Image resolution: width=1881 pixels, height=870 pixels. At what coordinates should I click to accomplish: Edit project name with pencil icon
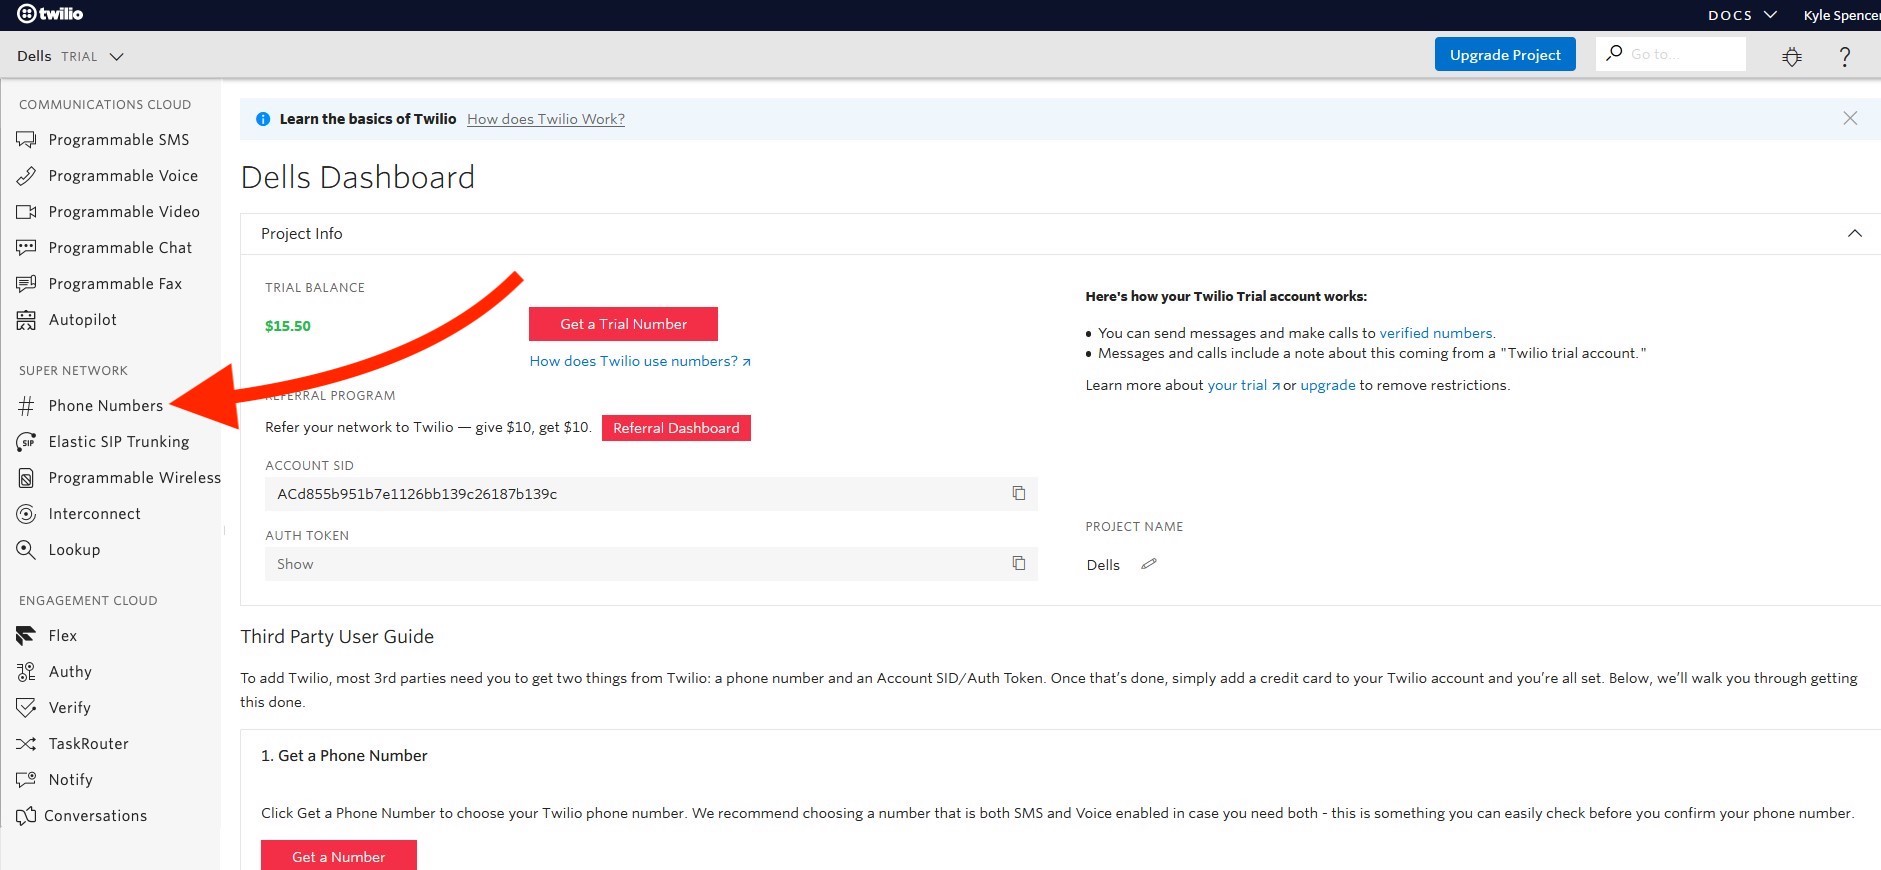[x=1149, y=564]
